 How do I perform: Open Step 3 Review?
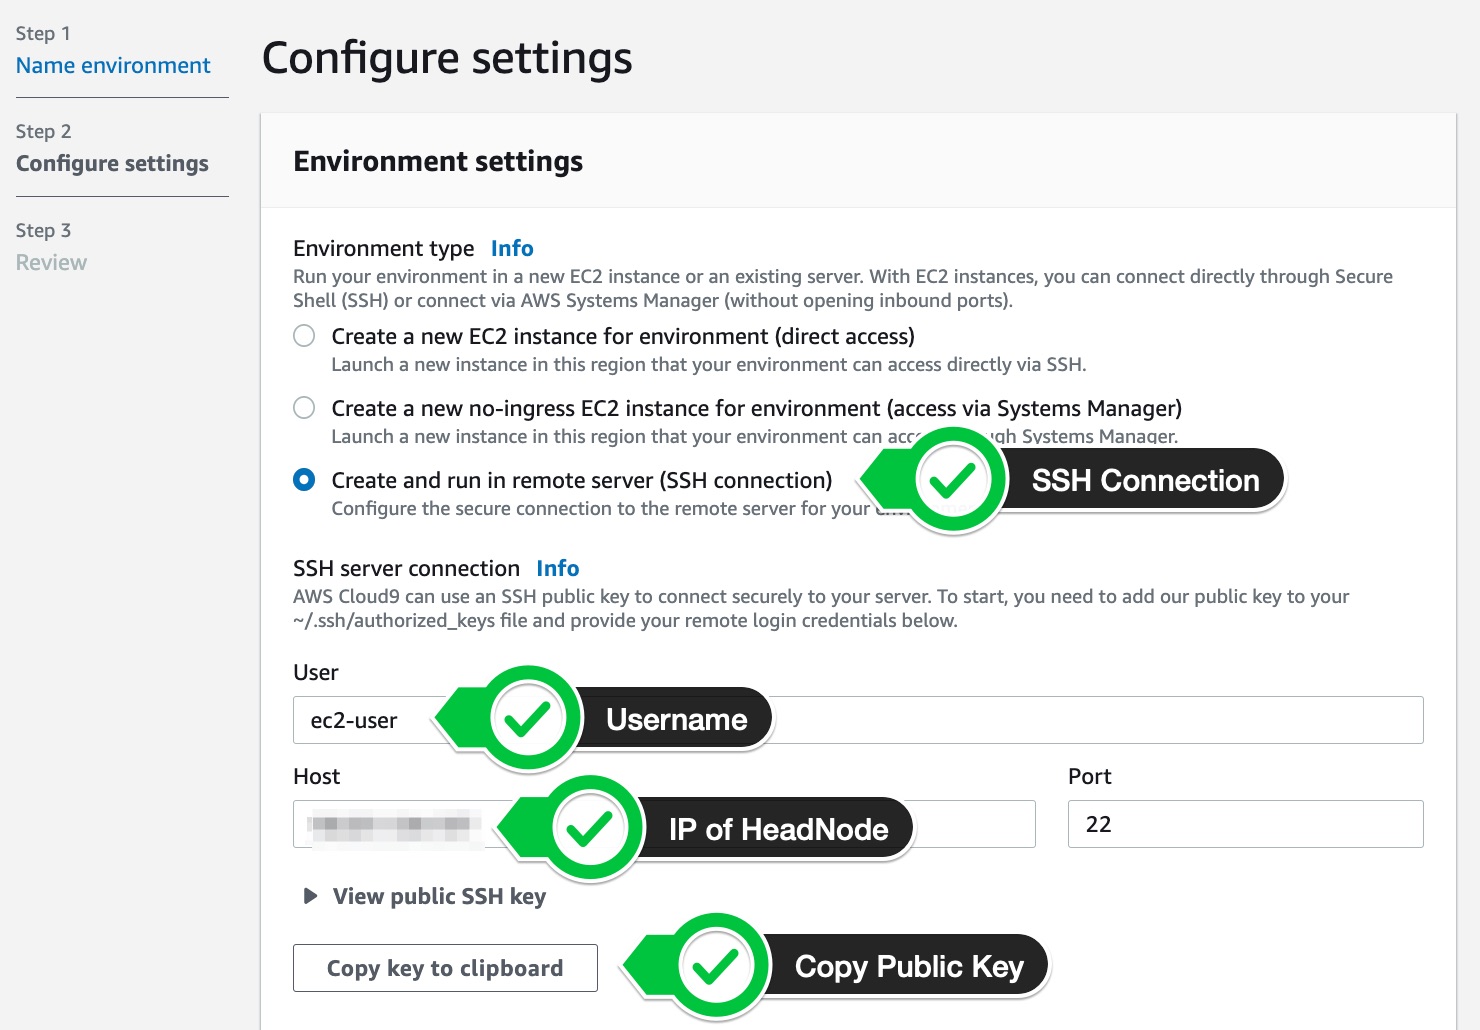tap(51, 262)
